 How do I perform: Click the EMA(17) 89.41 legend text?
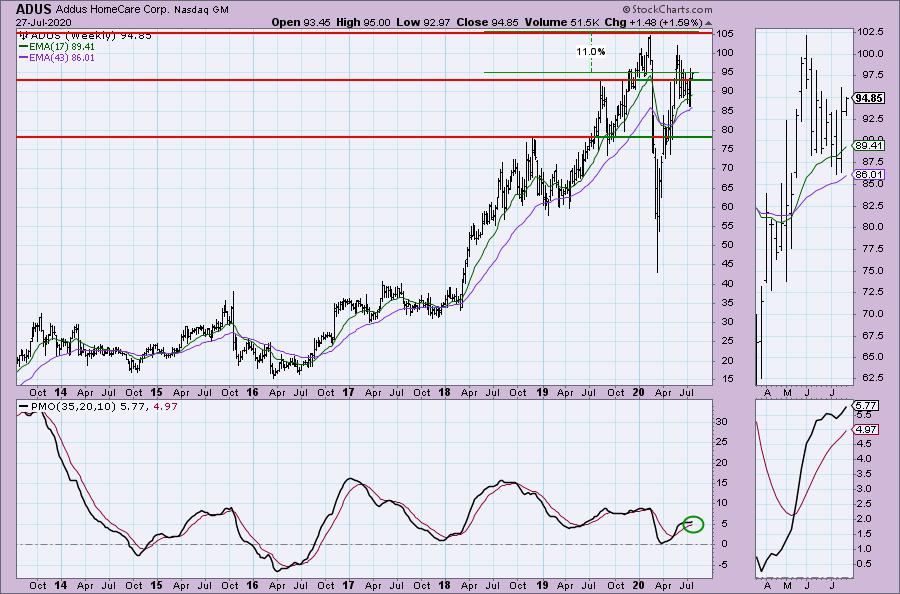coord(62,46)
